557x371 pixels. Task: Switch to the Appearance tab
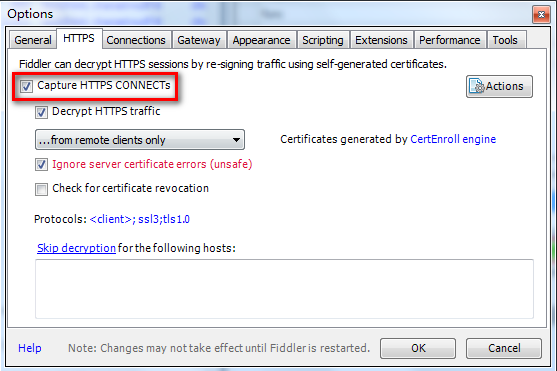pos(261,40)
